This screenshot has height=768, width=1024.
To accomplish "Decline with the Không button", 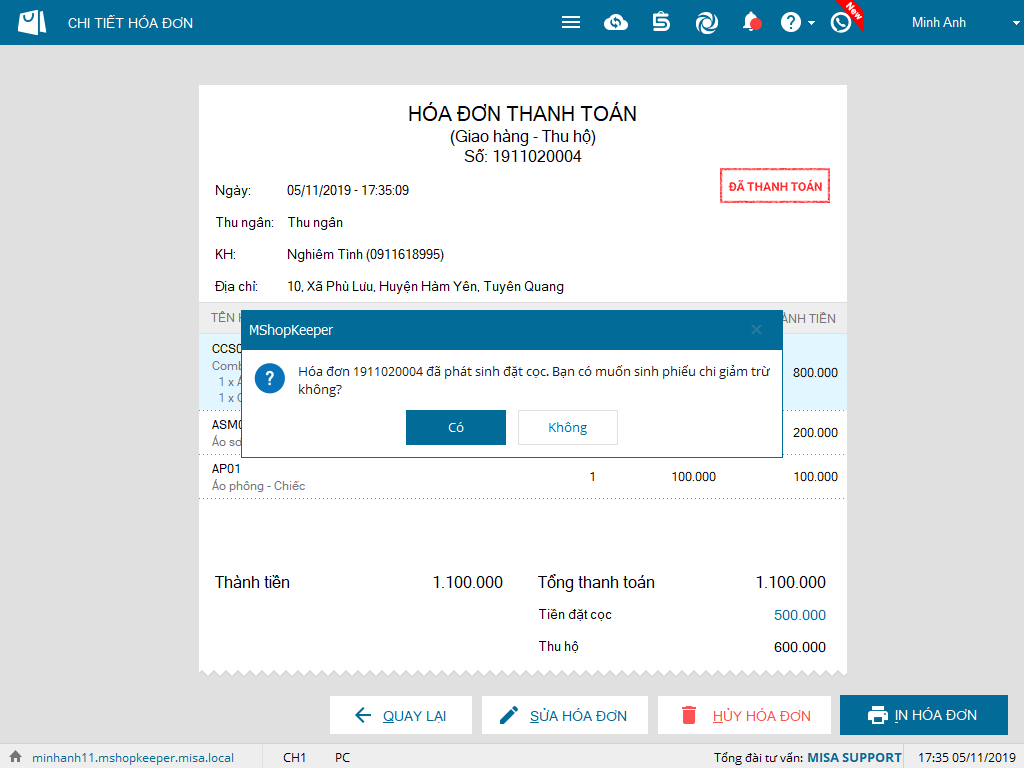I will [568, 427].
